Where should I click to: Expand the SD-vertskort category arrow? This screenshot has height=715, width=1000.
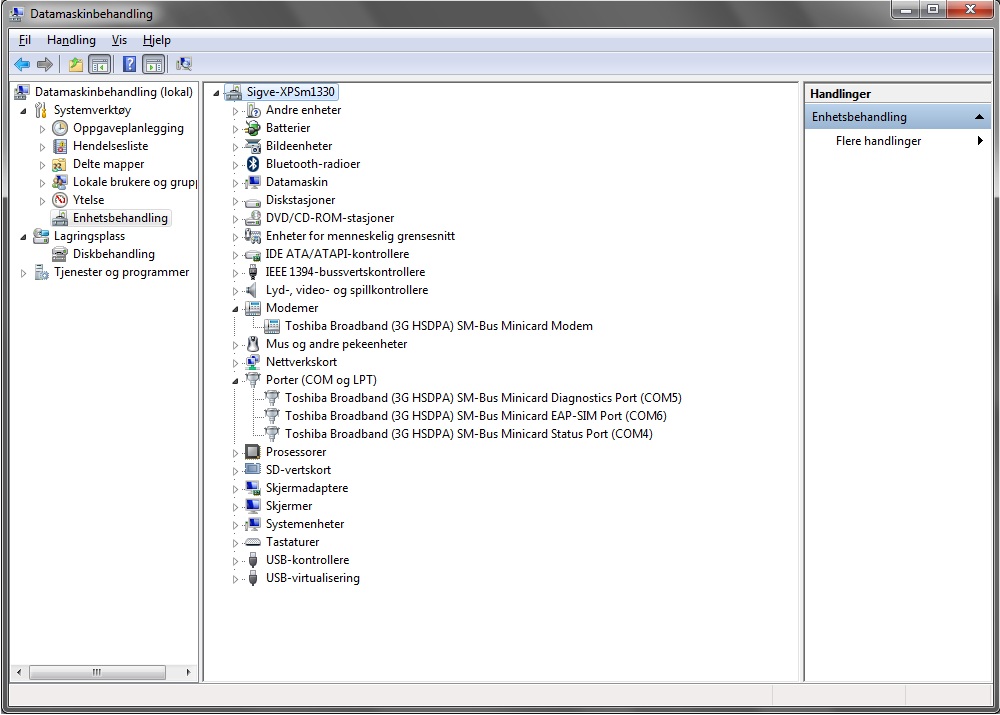pyautogui.click(x=235, y=471)
